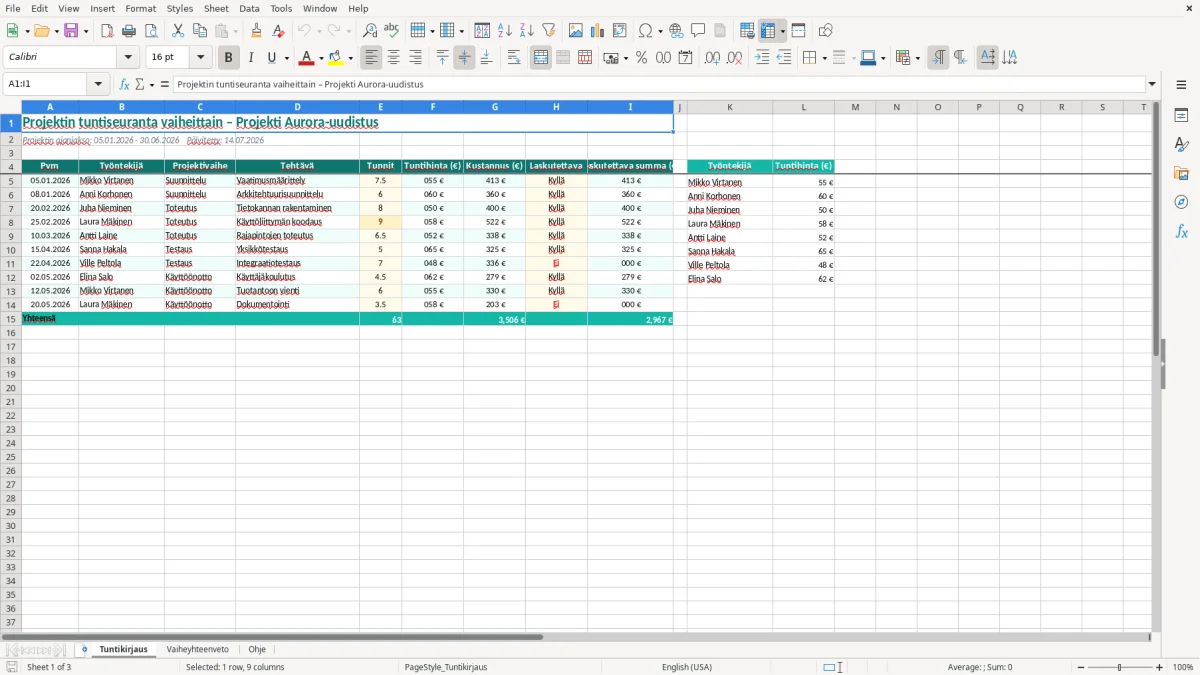Increase indent of cell
This screenshot has width=1200, height=675.
[x=762, y=58]
